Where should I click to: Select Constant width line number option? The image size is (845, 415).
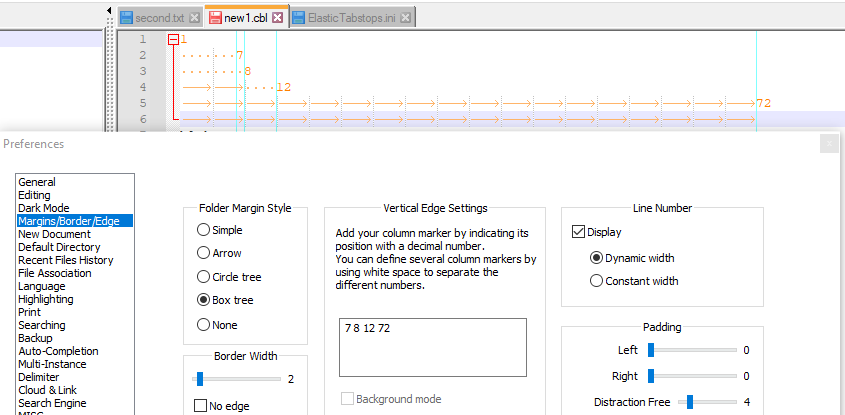coord(597,281)
